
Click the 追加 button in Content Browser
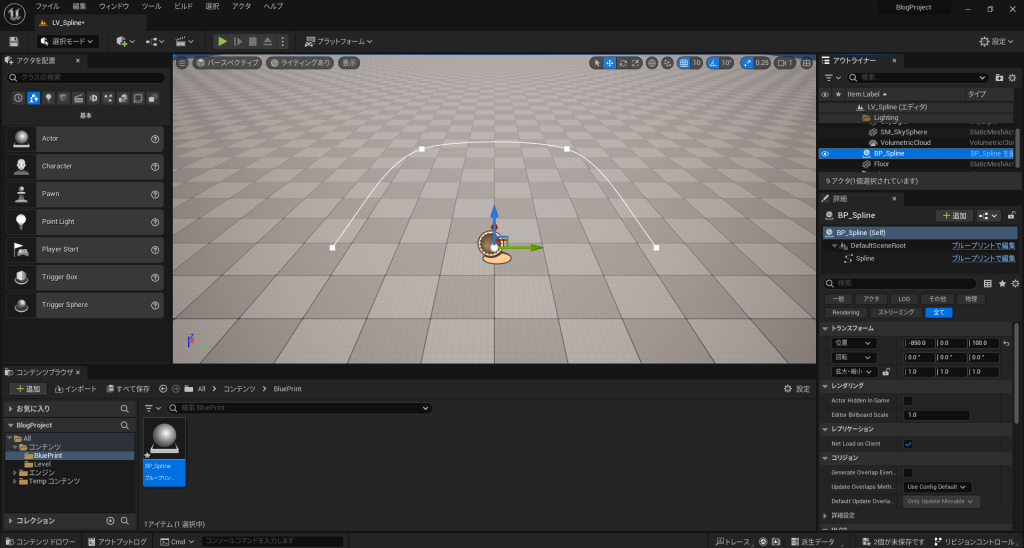[27, 388]
